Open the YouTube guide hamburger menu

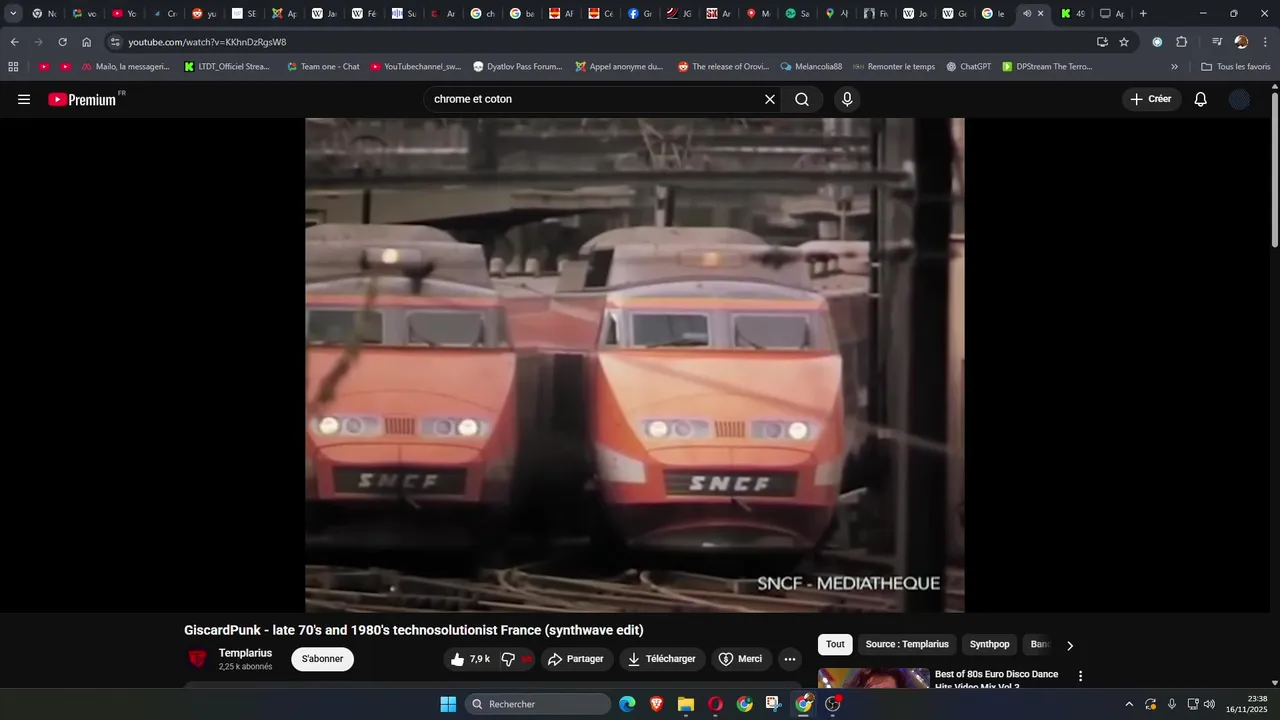(x=24, y=100)
